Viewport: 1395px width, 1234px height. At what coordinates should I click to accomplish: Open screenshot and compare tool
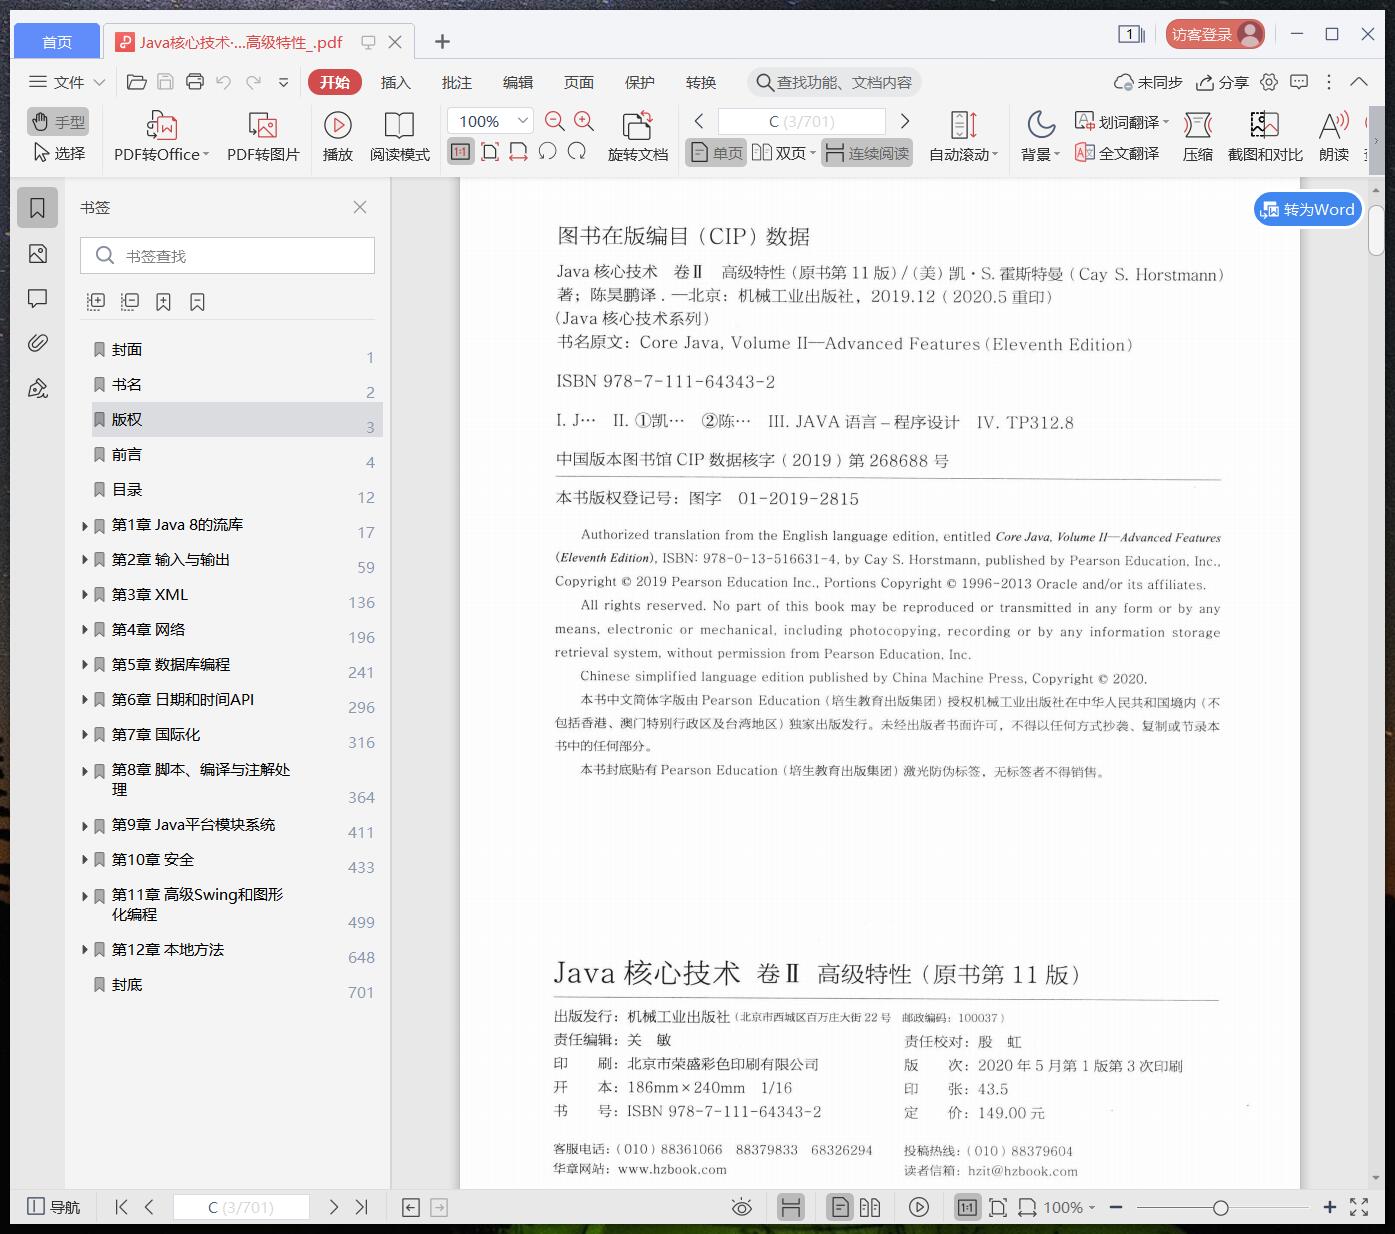coord(1265,136)
